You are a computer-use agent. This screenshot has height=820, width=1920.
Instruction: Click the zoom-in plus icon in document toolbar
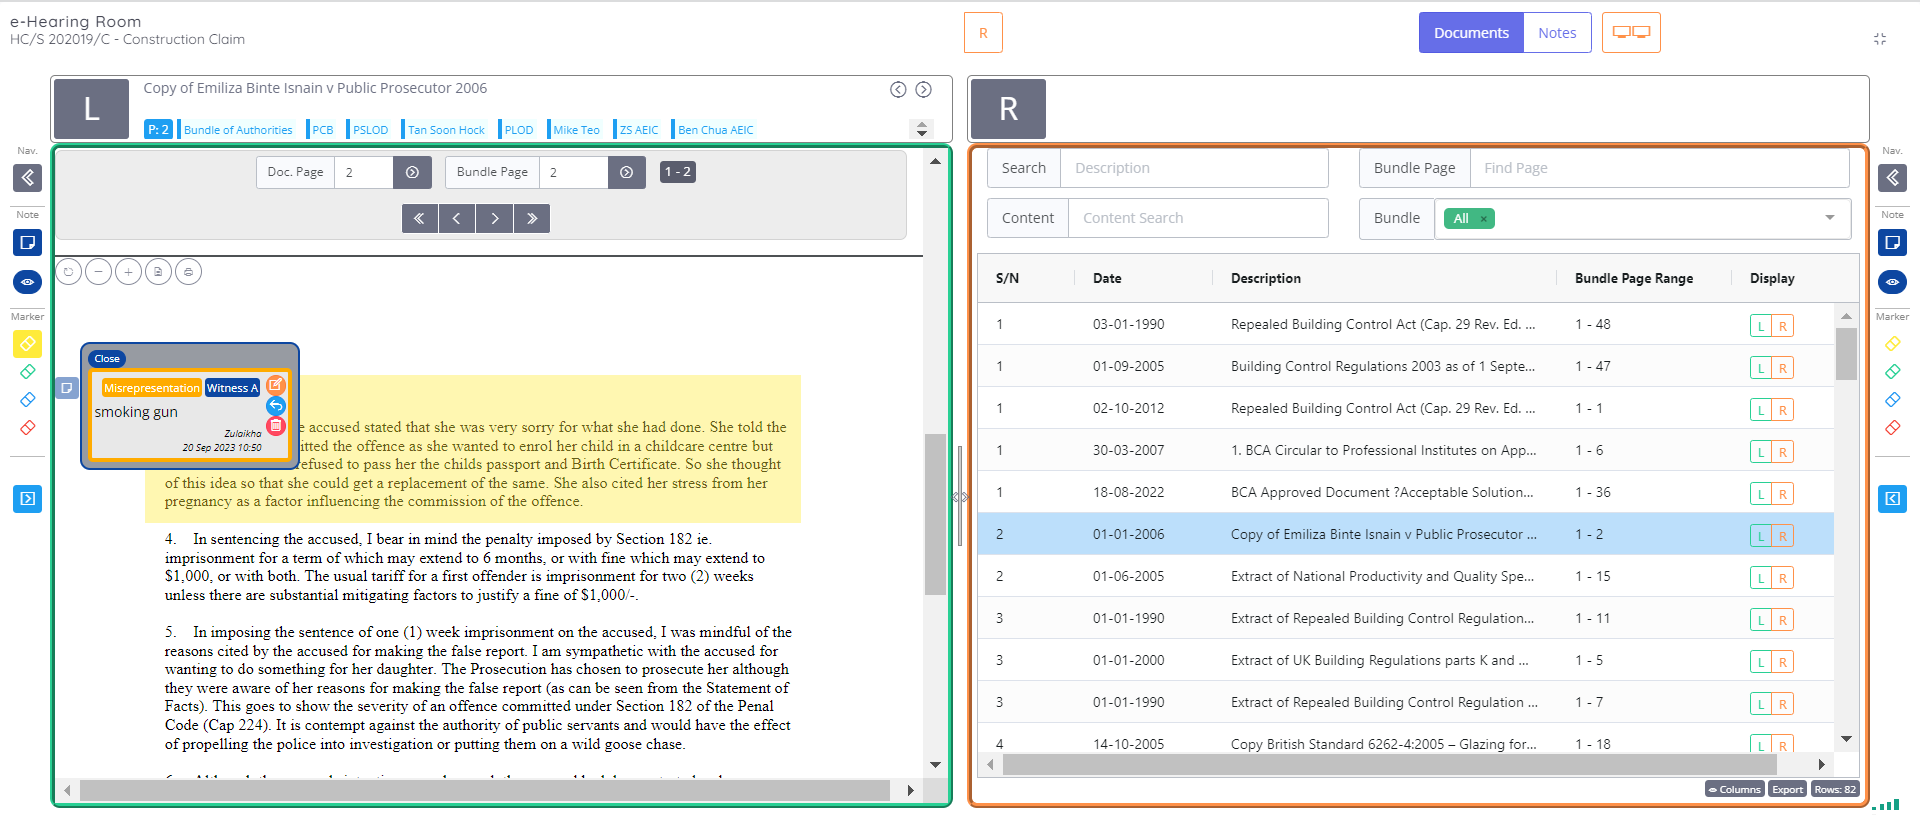(x=128, y=271)
